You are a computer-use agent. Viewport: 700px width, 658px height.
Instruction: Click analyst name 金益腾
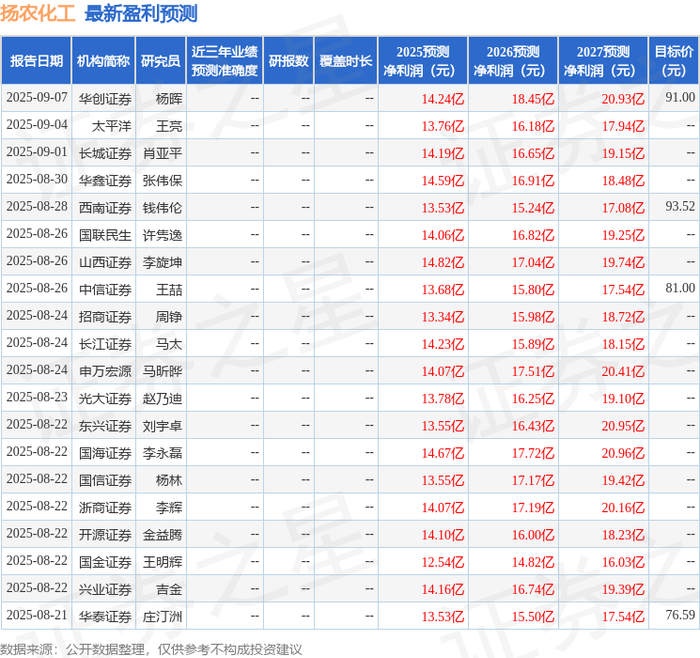point(162,534)
